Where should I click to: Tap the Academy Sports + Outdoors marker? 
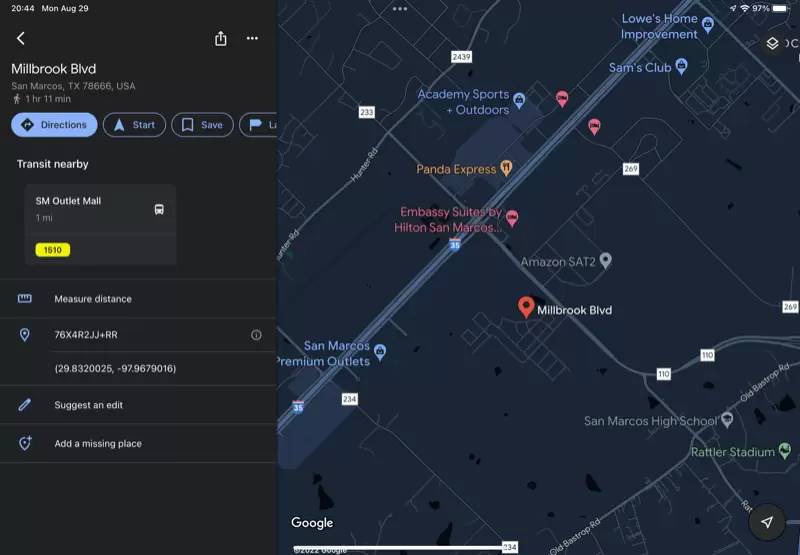[x=519, y=100]
